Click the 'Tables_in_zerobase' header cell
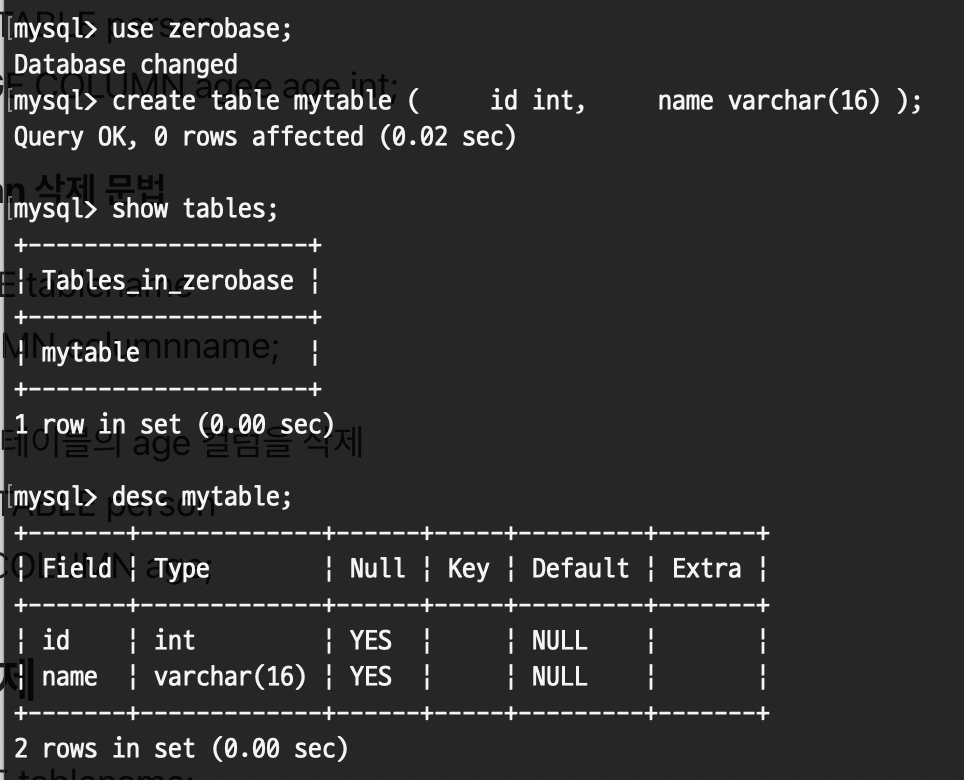The width and height of the screenshot is (964, 780). [x=167, y=281]
